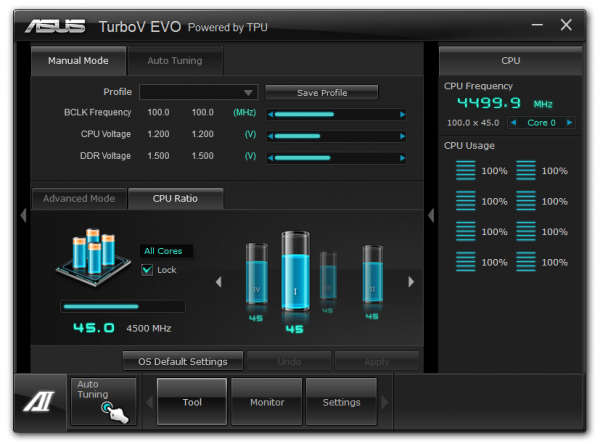Rotate core cylinders to the right

tap(411, 282)
